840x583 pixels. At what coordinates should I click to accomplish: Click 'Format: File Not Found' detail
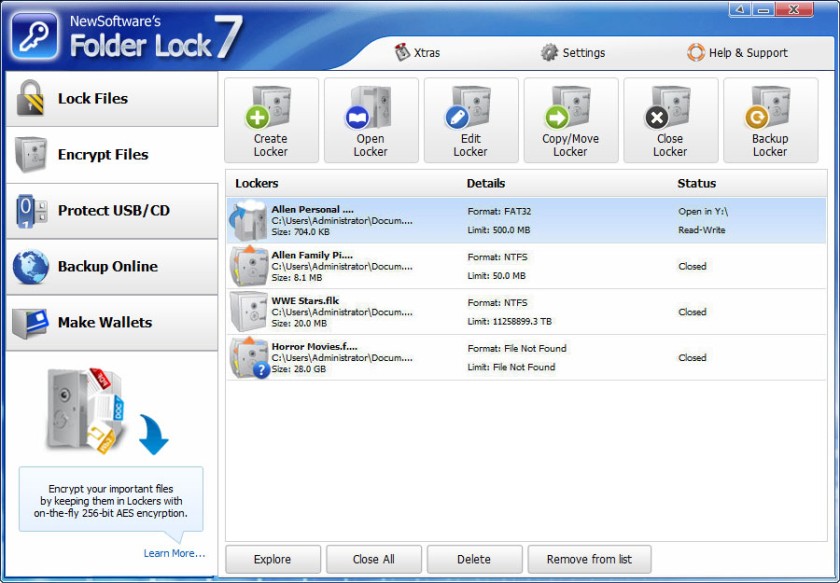pos(517,348)
